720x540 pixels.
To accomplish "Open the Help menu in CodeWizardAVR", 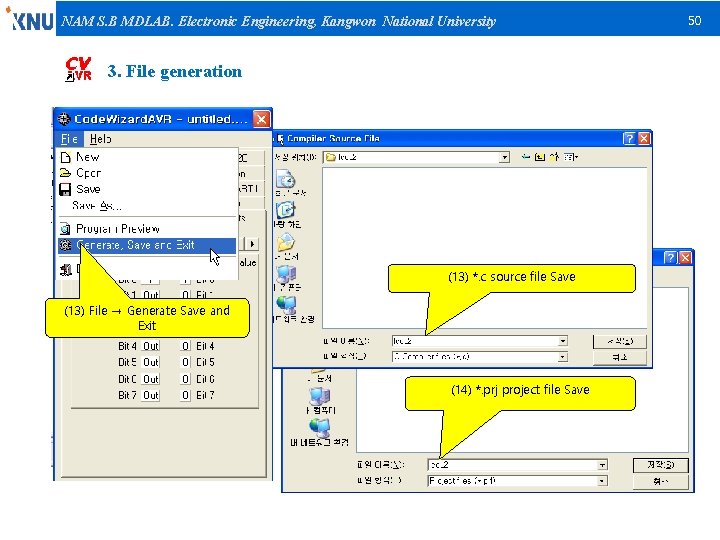I will (x=101, y=139).
